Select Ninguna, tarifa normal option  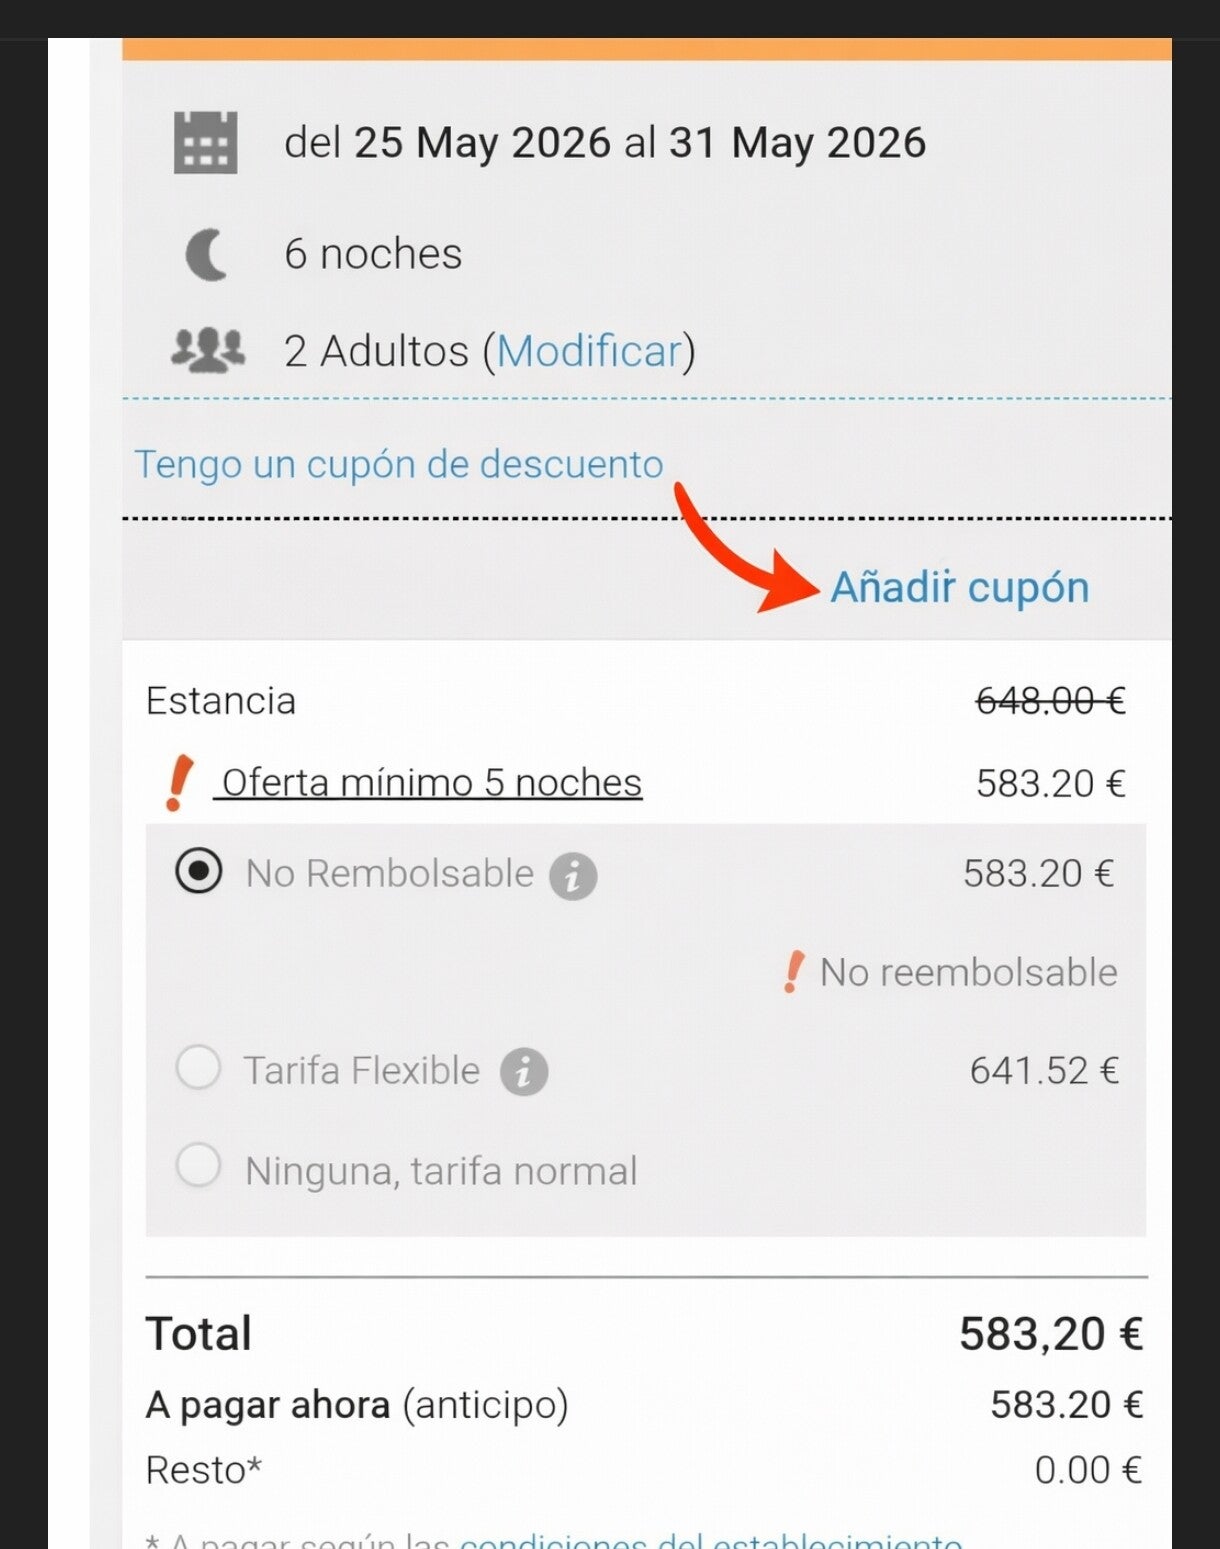pos(198,1166)
